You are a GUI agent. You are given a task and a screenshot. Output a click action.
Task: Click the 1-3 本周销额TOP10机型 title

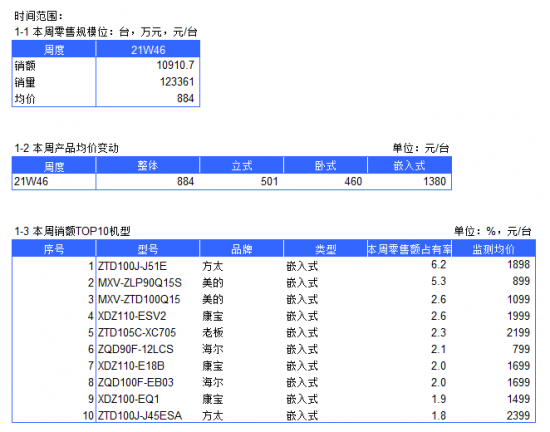72,231
